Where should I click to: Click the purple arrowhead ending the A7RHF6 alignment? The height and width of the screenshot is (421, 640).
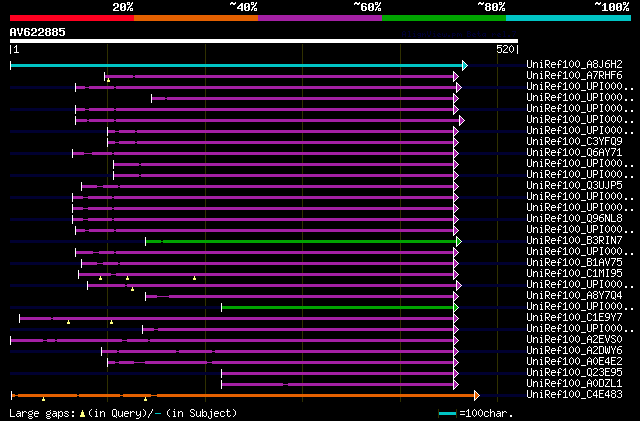(456, 76)
